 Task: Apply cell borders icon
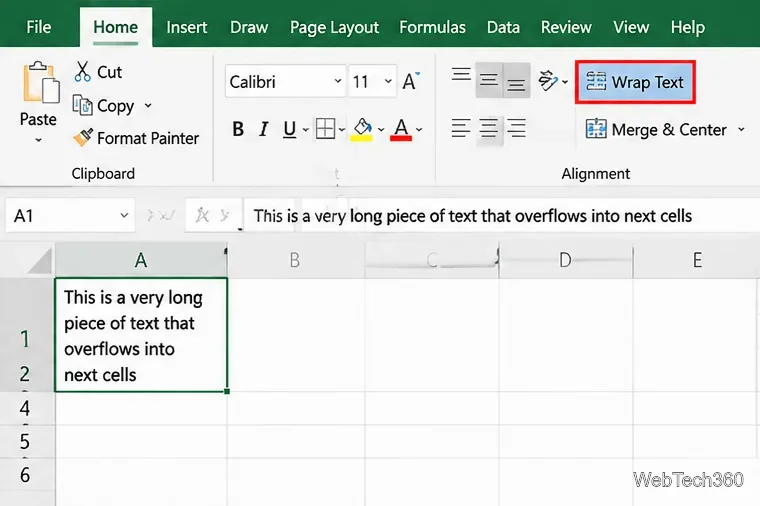click(325, 129)
